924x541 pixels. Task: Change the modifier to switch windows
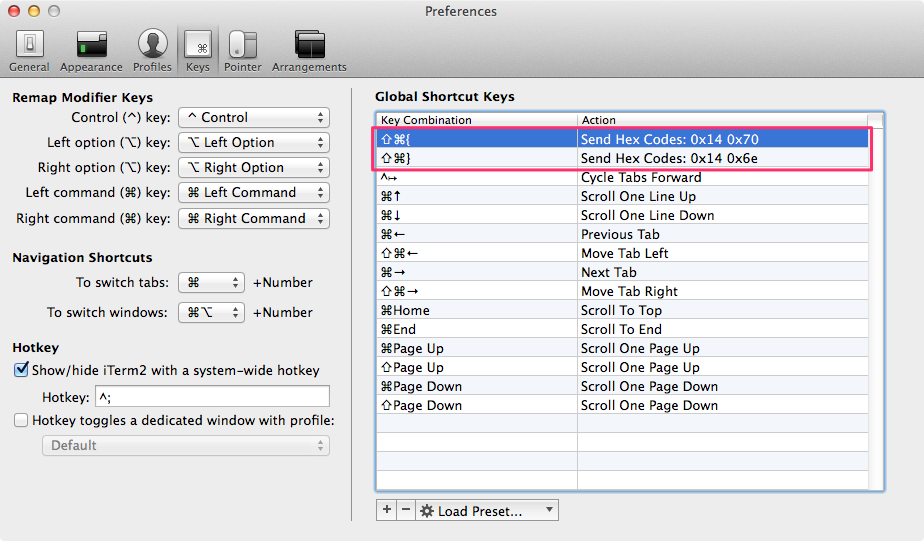click(212, 312)
